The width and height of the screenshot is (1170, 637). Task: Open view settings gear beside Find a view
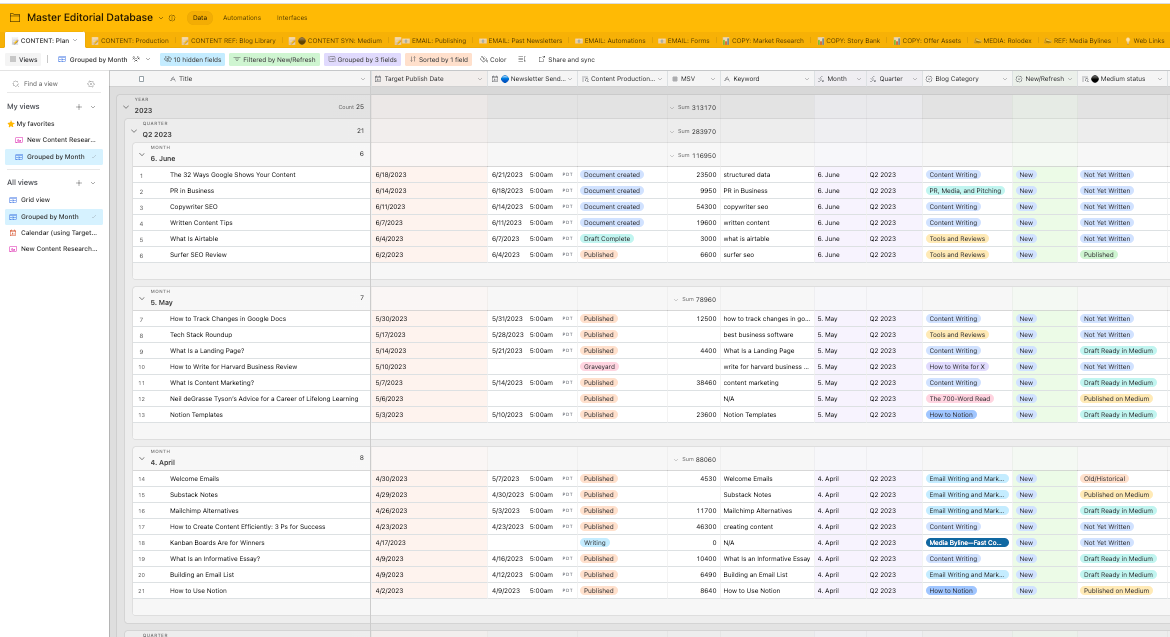(91, 84)
